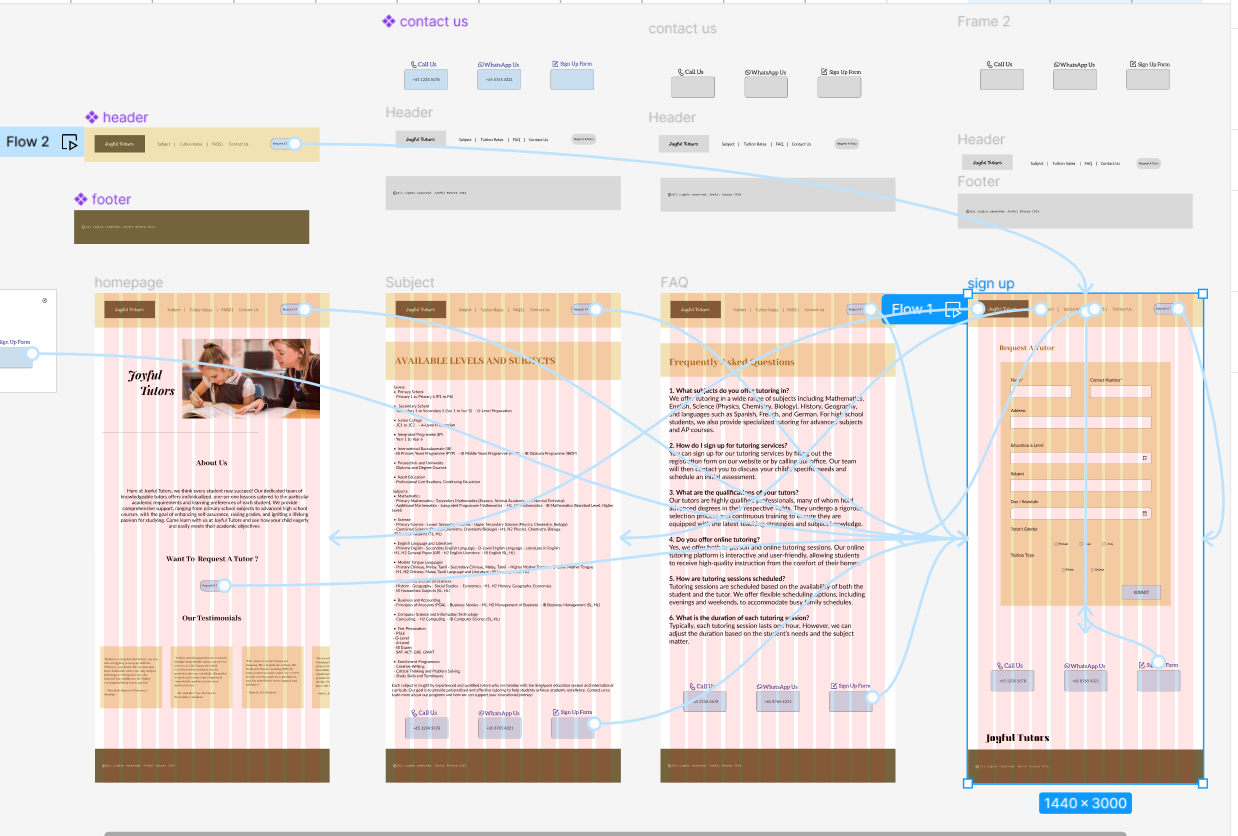Click the SUBMIT button in sign up form

pos(1141,593)
